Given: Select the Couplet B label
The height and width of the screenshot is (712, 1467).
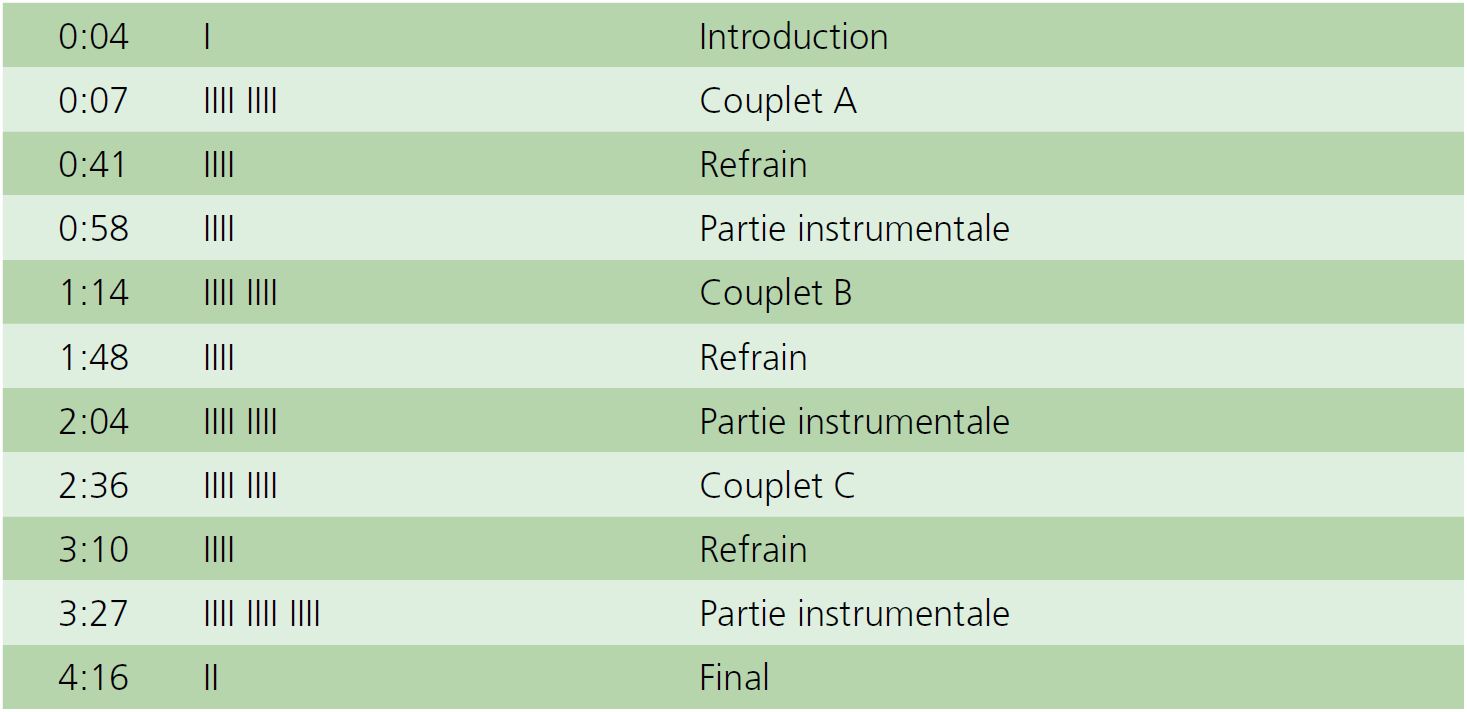Looking at the screenshot, I should tap(776, 293).
